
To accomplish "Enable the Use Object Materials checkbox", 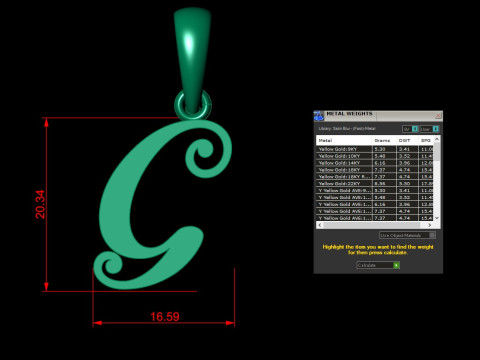I will pos(432,235).
